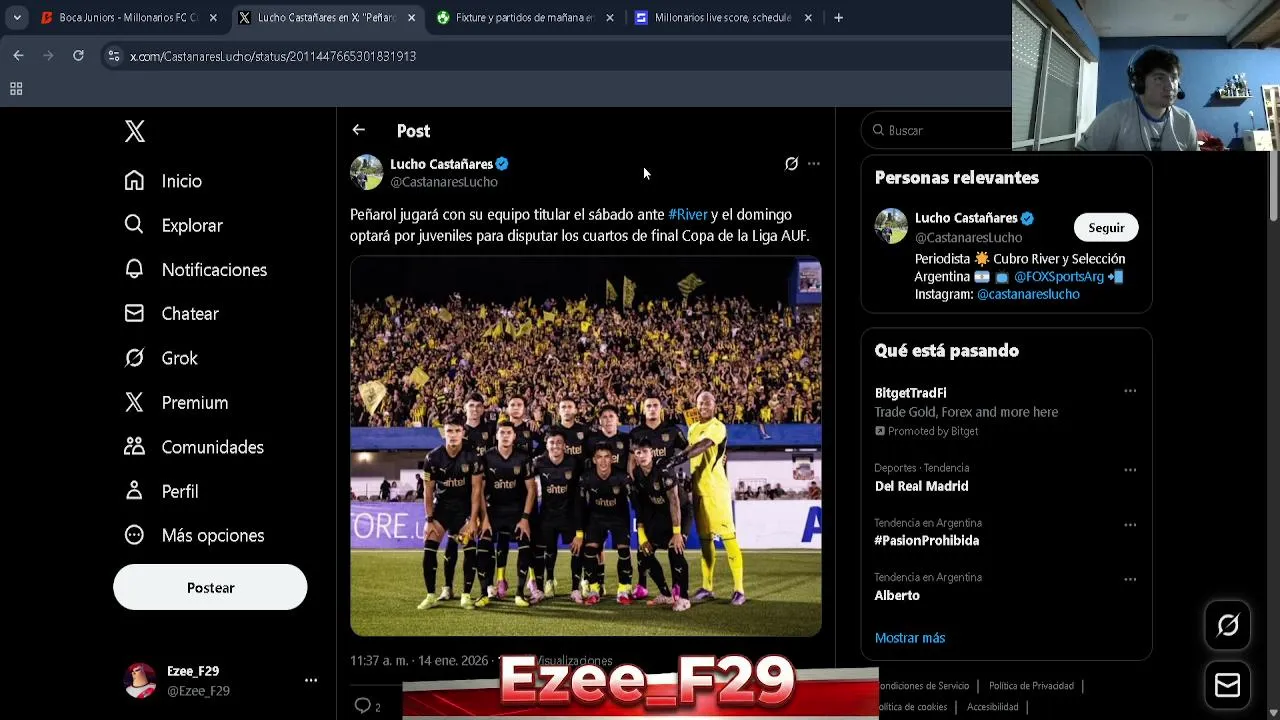Click the X logo in the sidebar
Screen dimensions: 1280x720
pyautogui.click(x=135, y=131)
